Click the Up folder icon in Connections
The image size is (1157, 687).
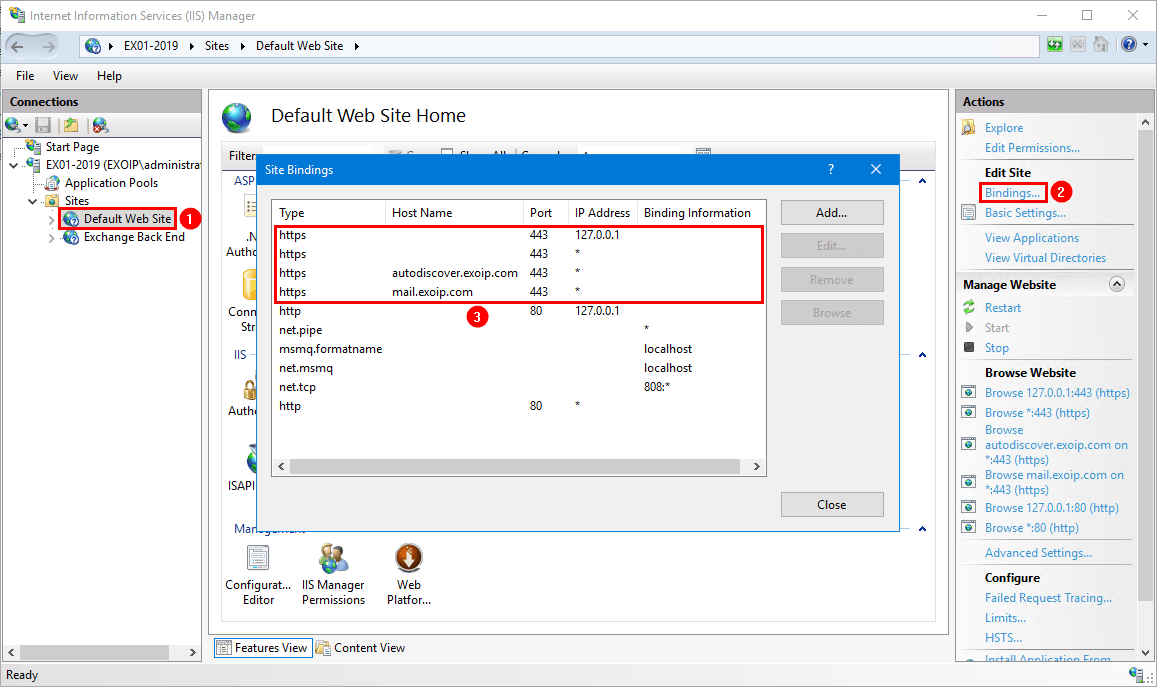click(71, 125)
